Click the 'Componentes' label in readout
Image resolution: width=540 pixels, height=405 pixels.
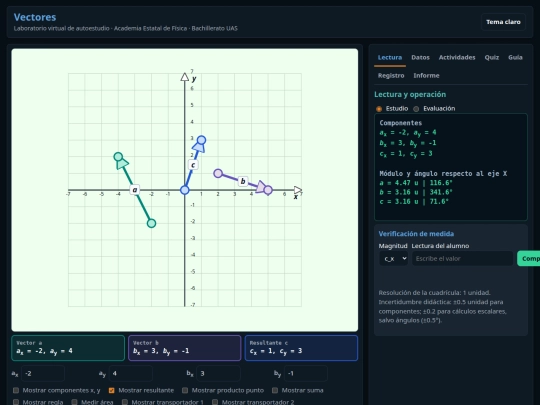401,123
